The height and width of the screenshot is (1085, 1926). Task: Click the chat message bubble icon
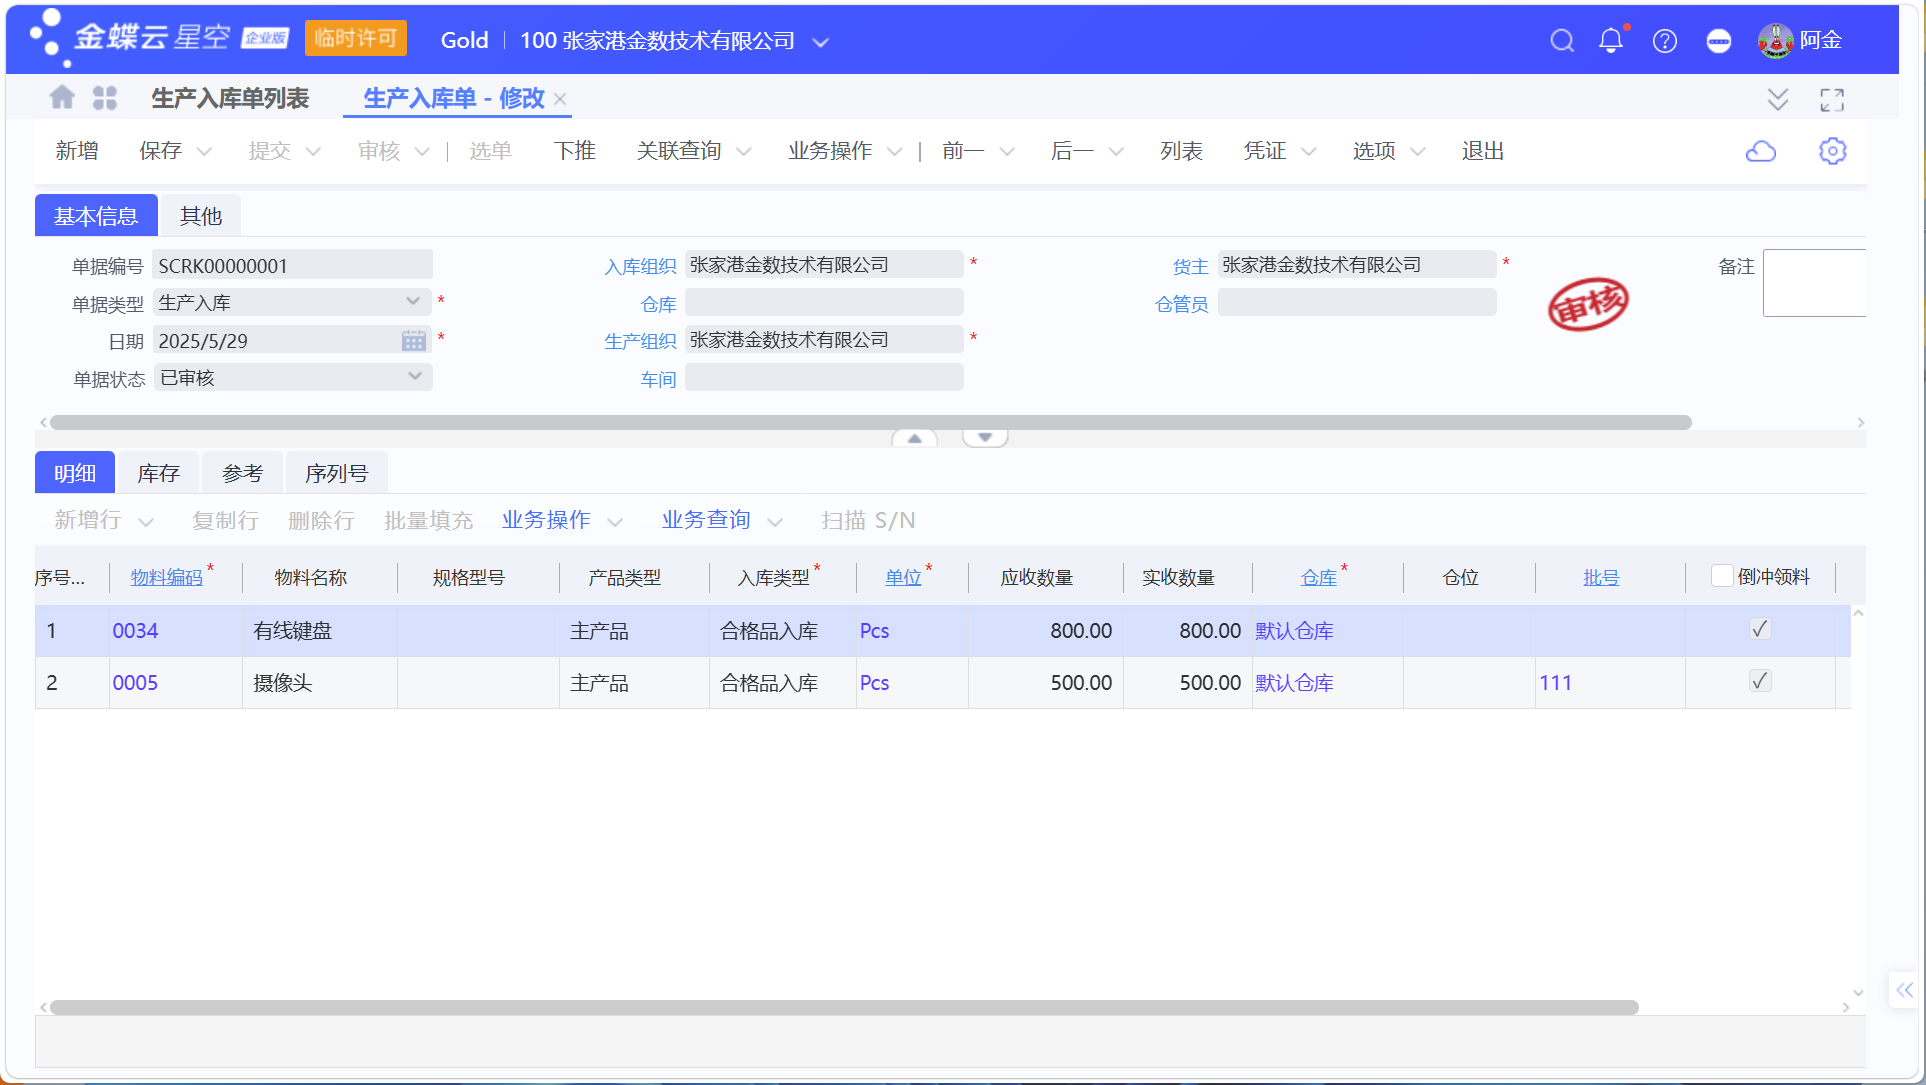1719,41
